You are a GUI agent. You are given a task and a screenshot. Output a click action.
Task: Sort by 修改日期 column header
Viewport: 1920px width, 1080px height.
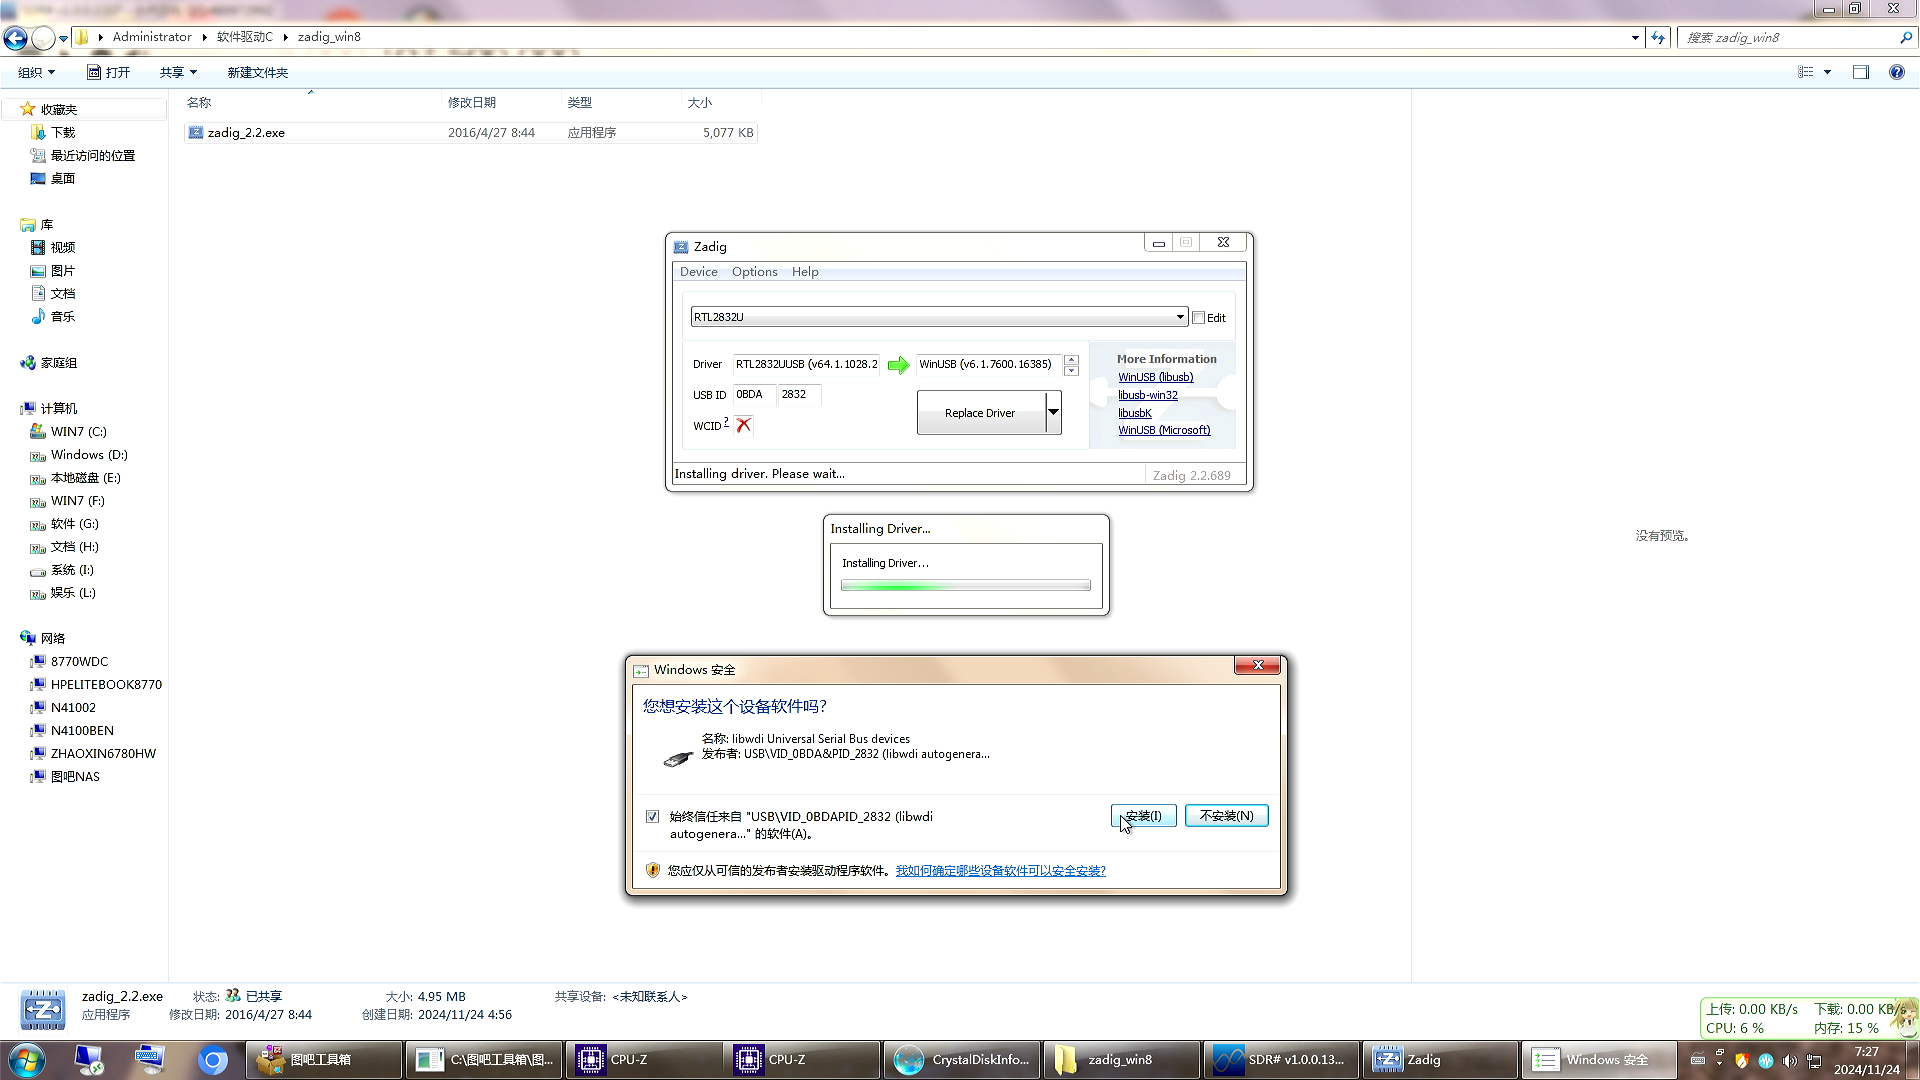click(471, 102)
